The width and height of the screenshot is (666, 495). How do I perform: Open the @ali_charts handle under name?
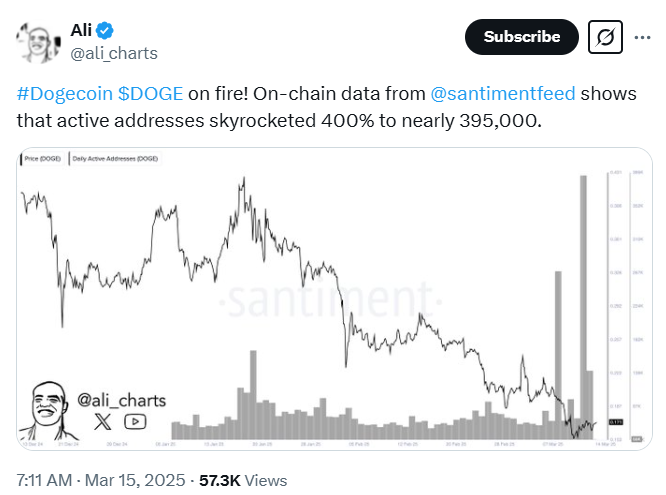(x=114, y=53)
